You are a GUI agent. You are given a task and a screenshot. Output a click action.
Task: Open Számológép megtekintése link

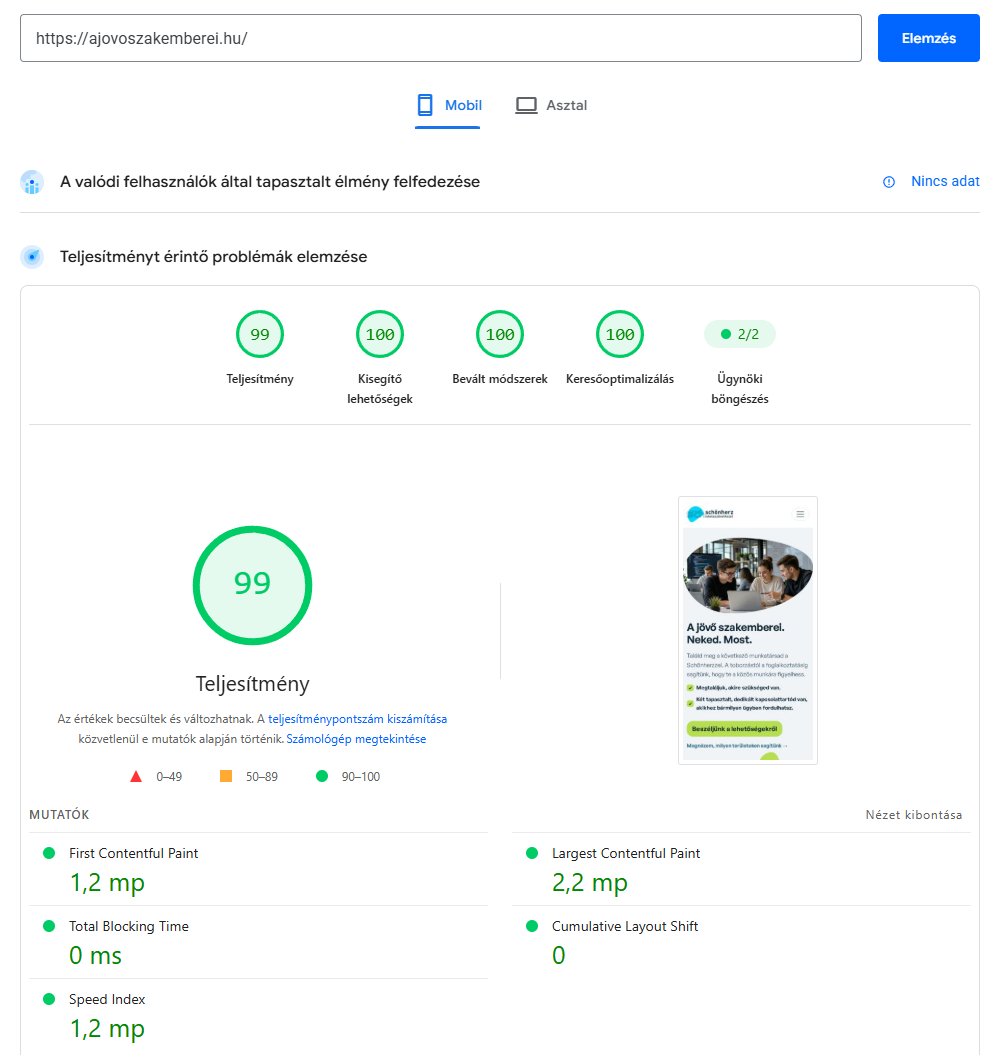(x=356, y=739)
